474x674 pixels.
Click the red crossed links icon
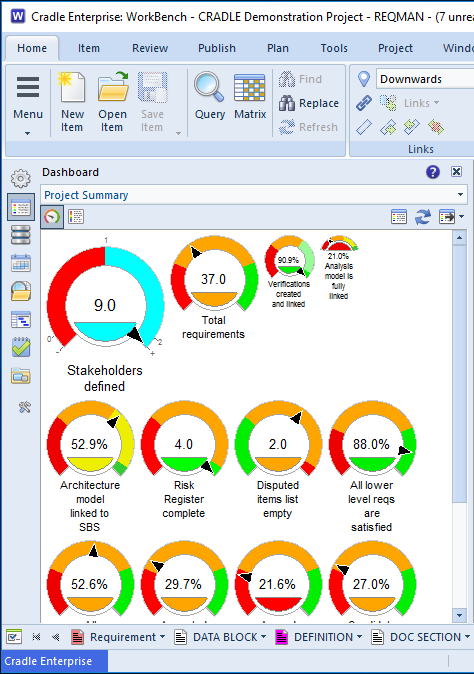[435, 127]
